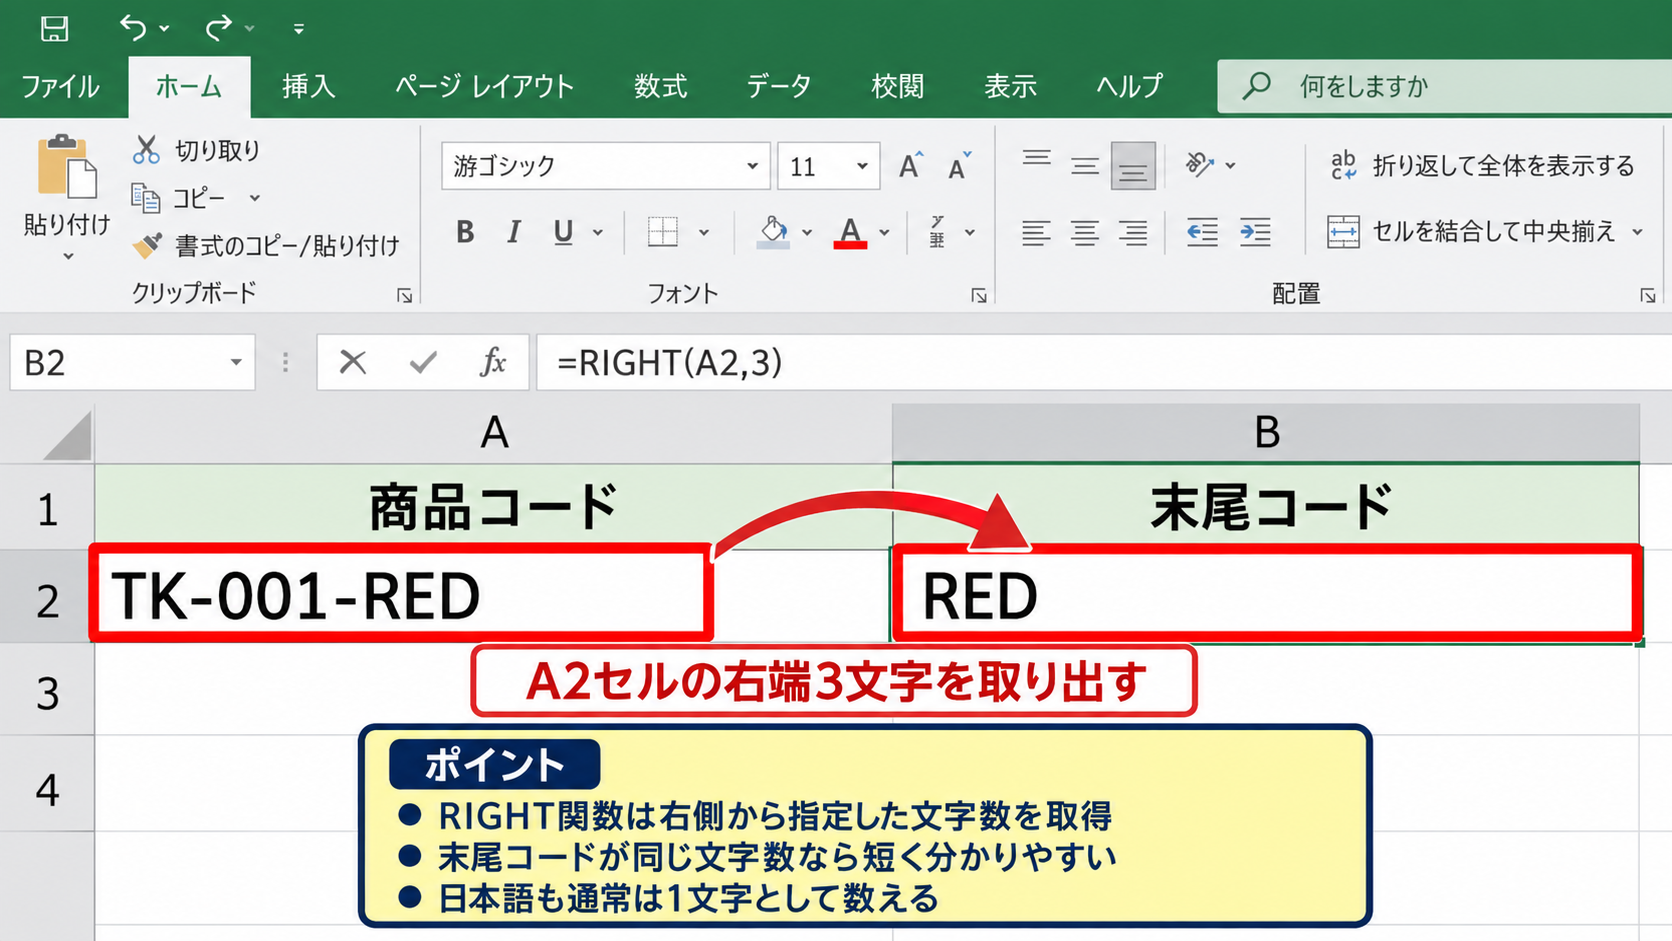This screenshot has height=941, width=1672.
Task: Toggle Bottom Align vertical alignment
Action: 1133,166
